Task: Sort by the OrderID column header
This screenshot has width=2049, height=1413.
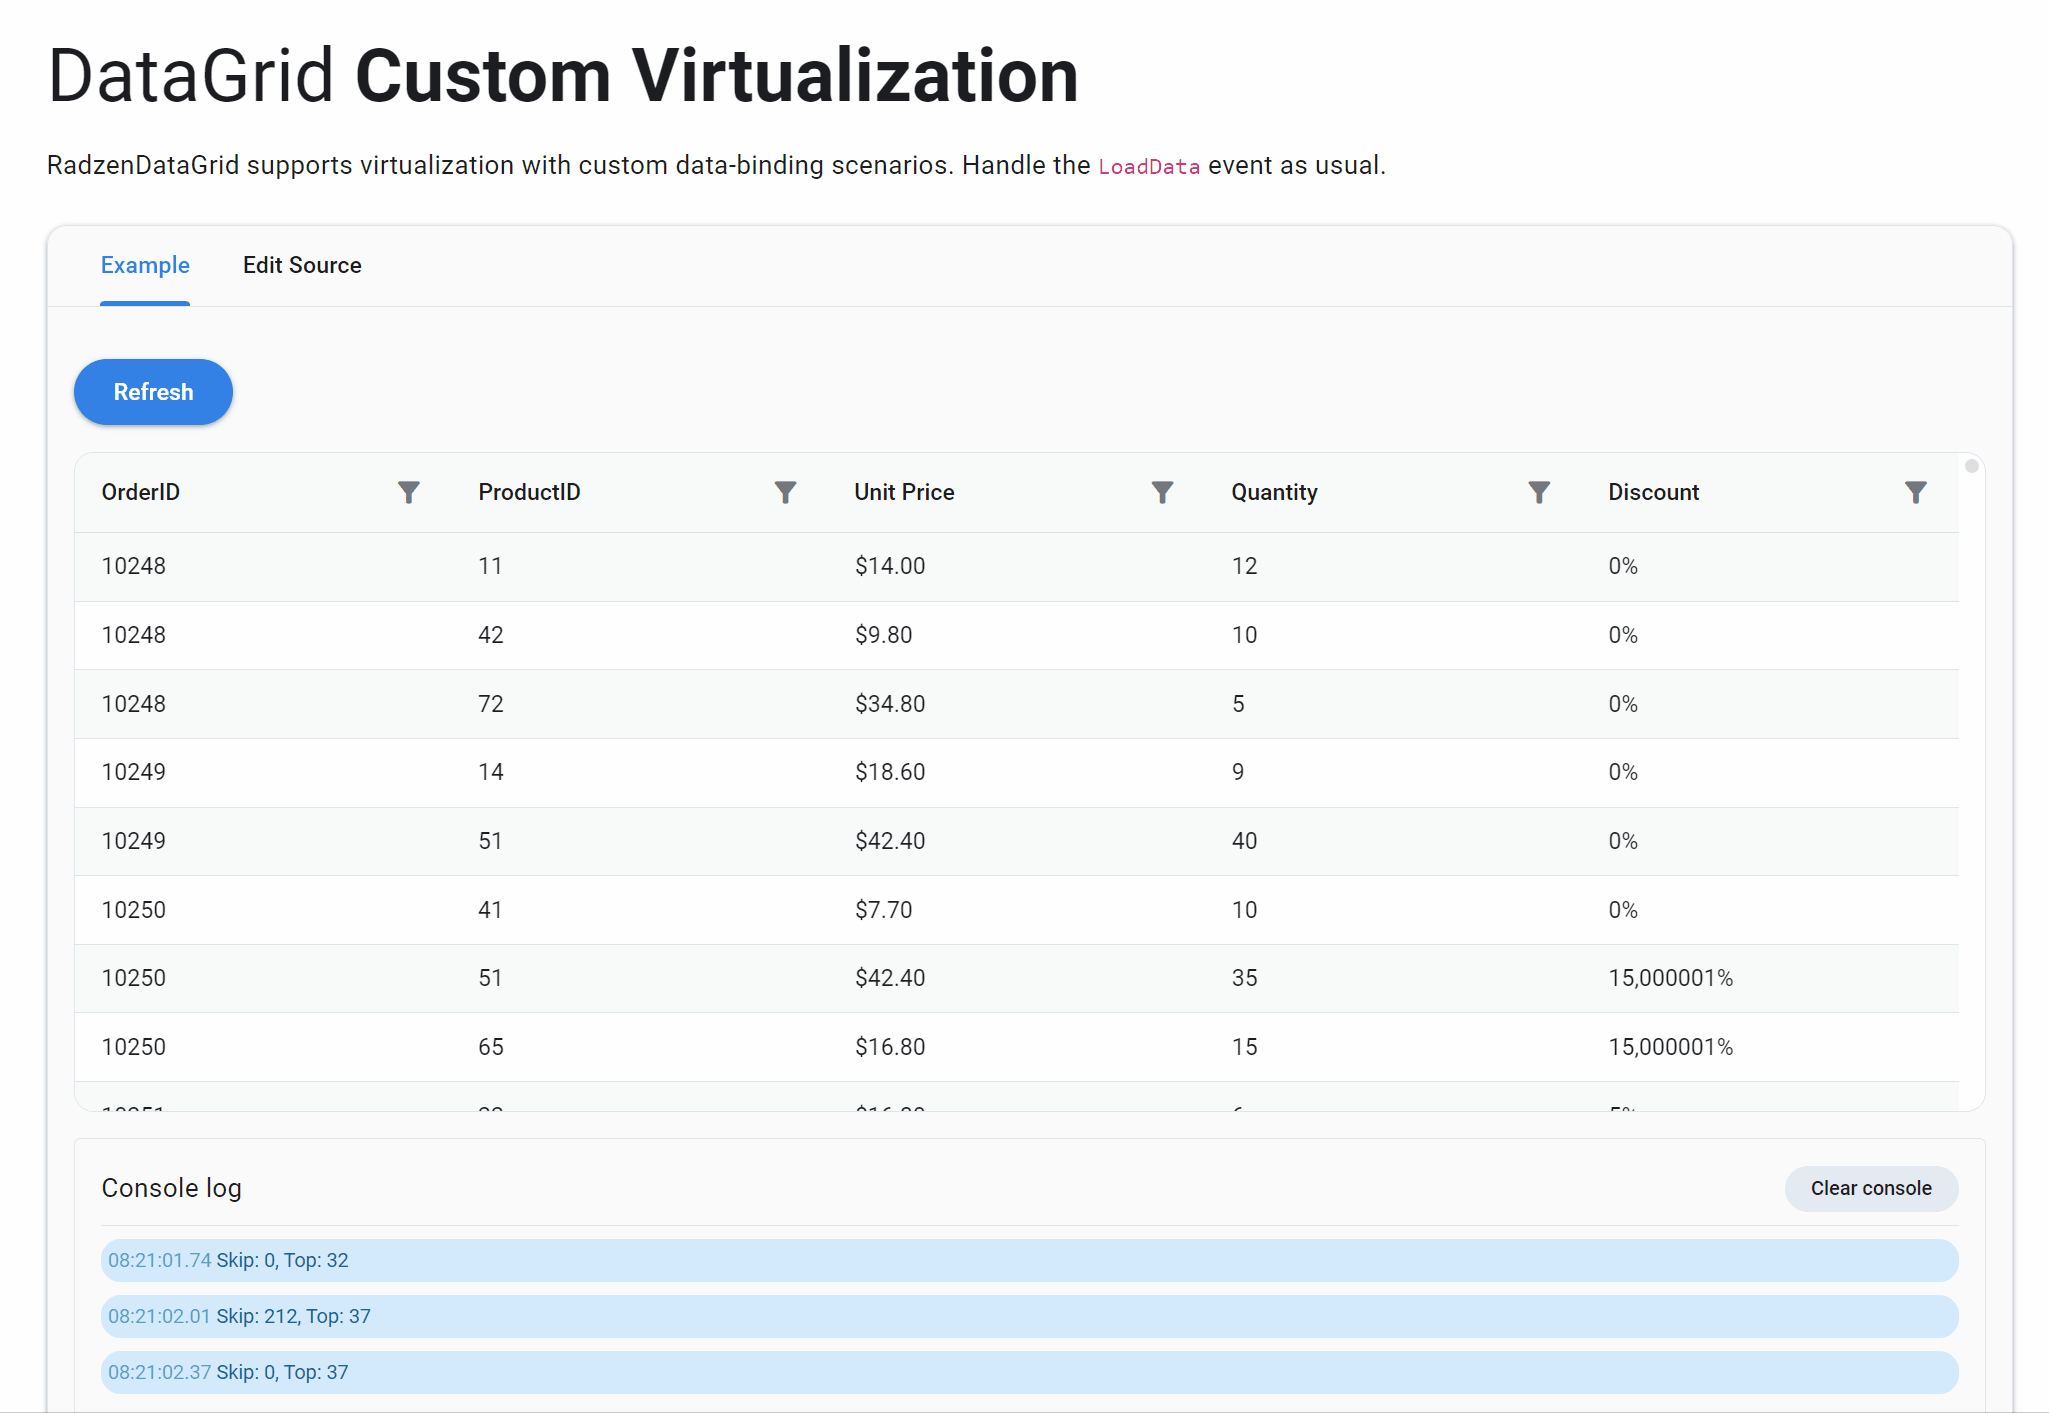Action: pyautogui.click(x=141, y=492)
